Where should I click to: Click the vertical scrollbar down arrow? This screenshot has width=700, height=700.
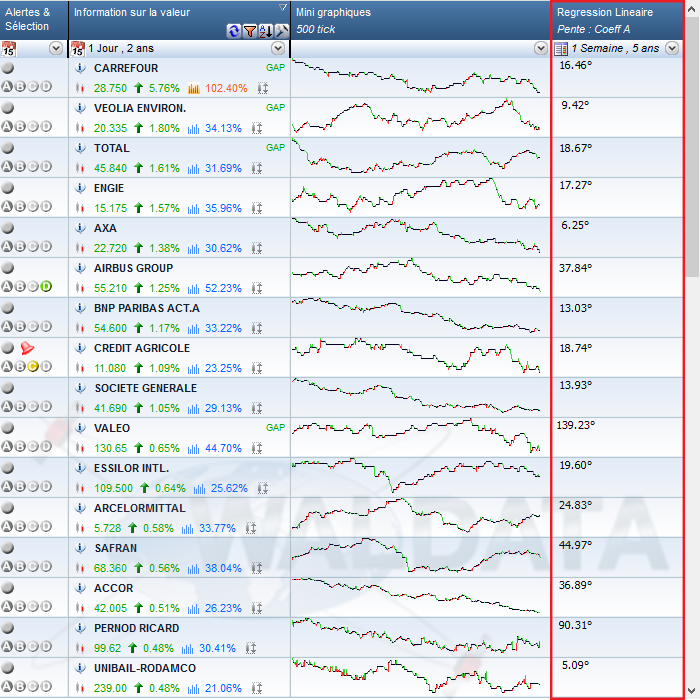tap(692, 691)
